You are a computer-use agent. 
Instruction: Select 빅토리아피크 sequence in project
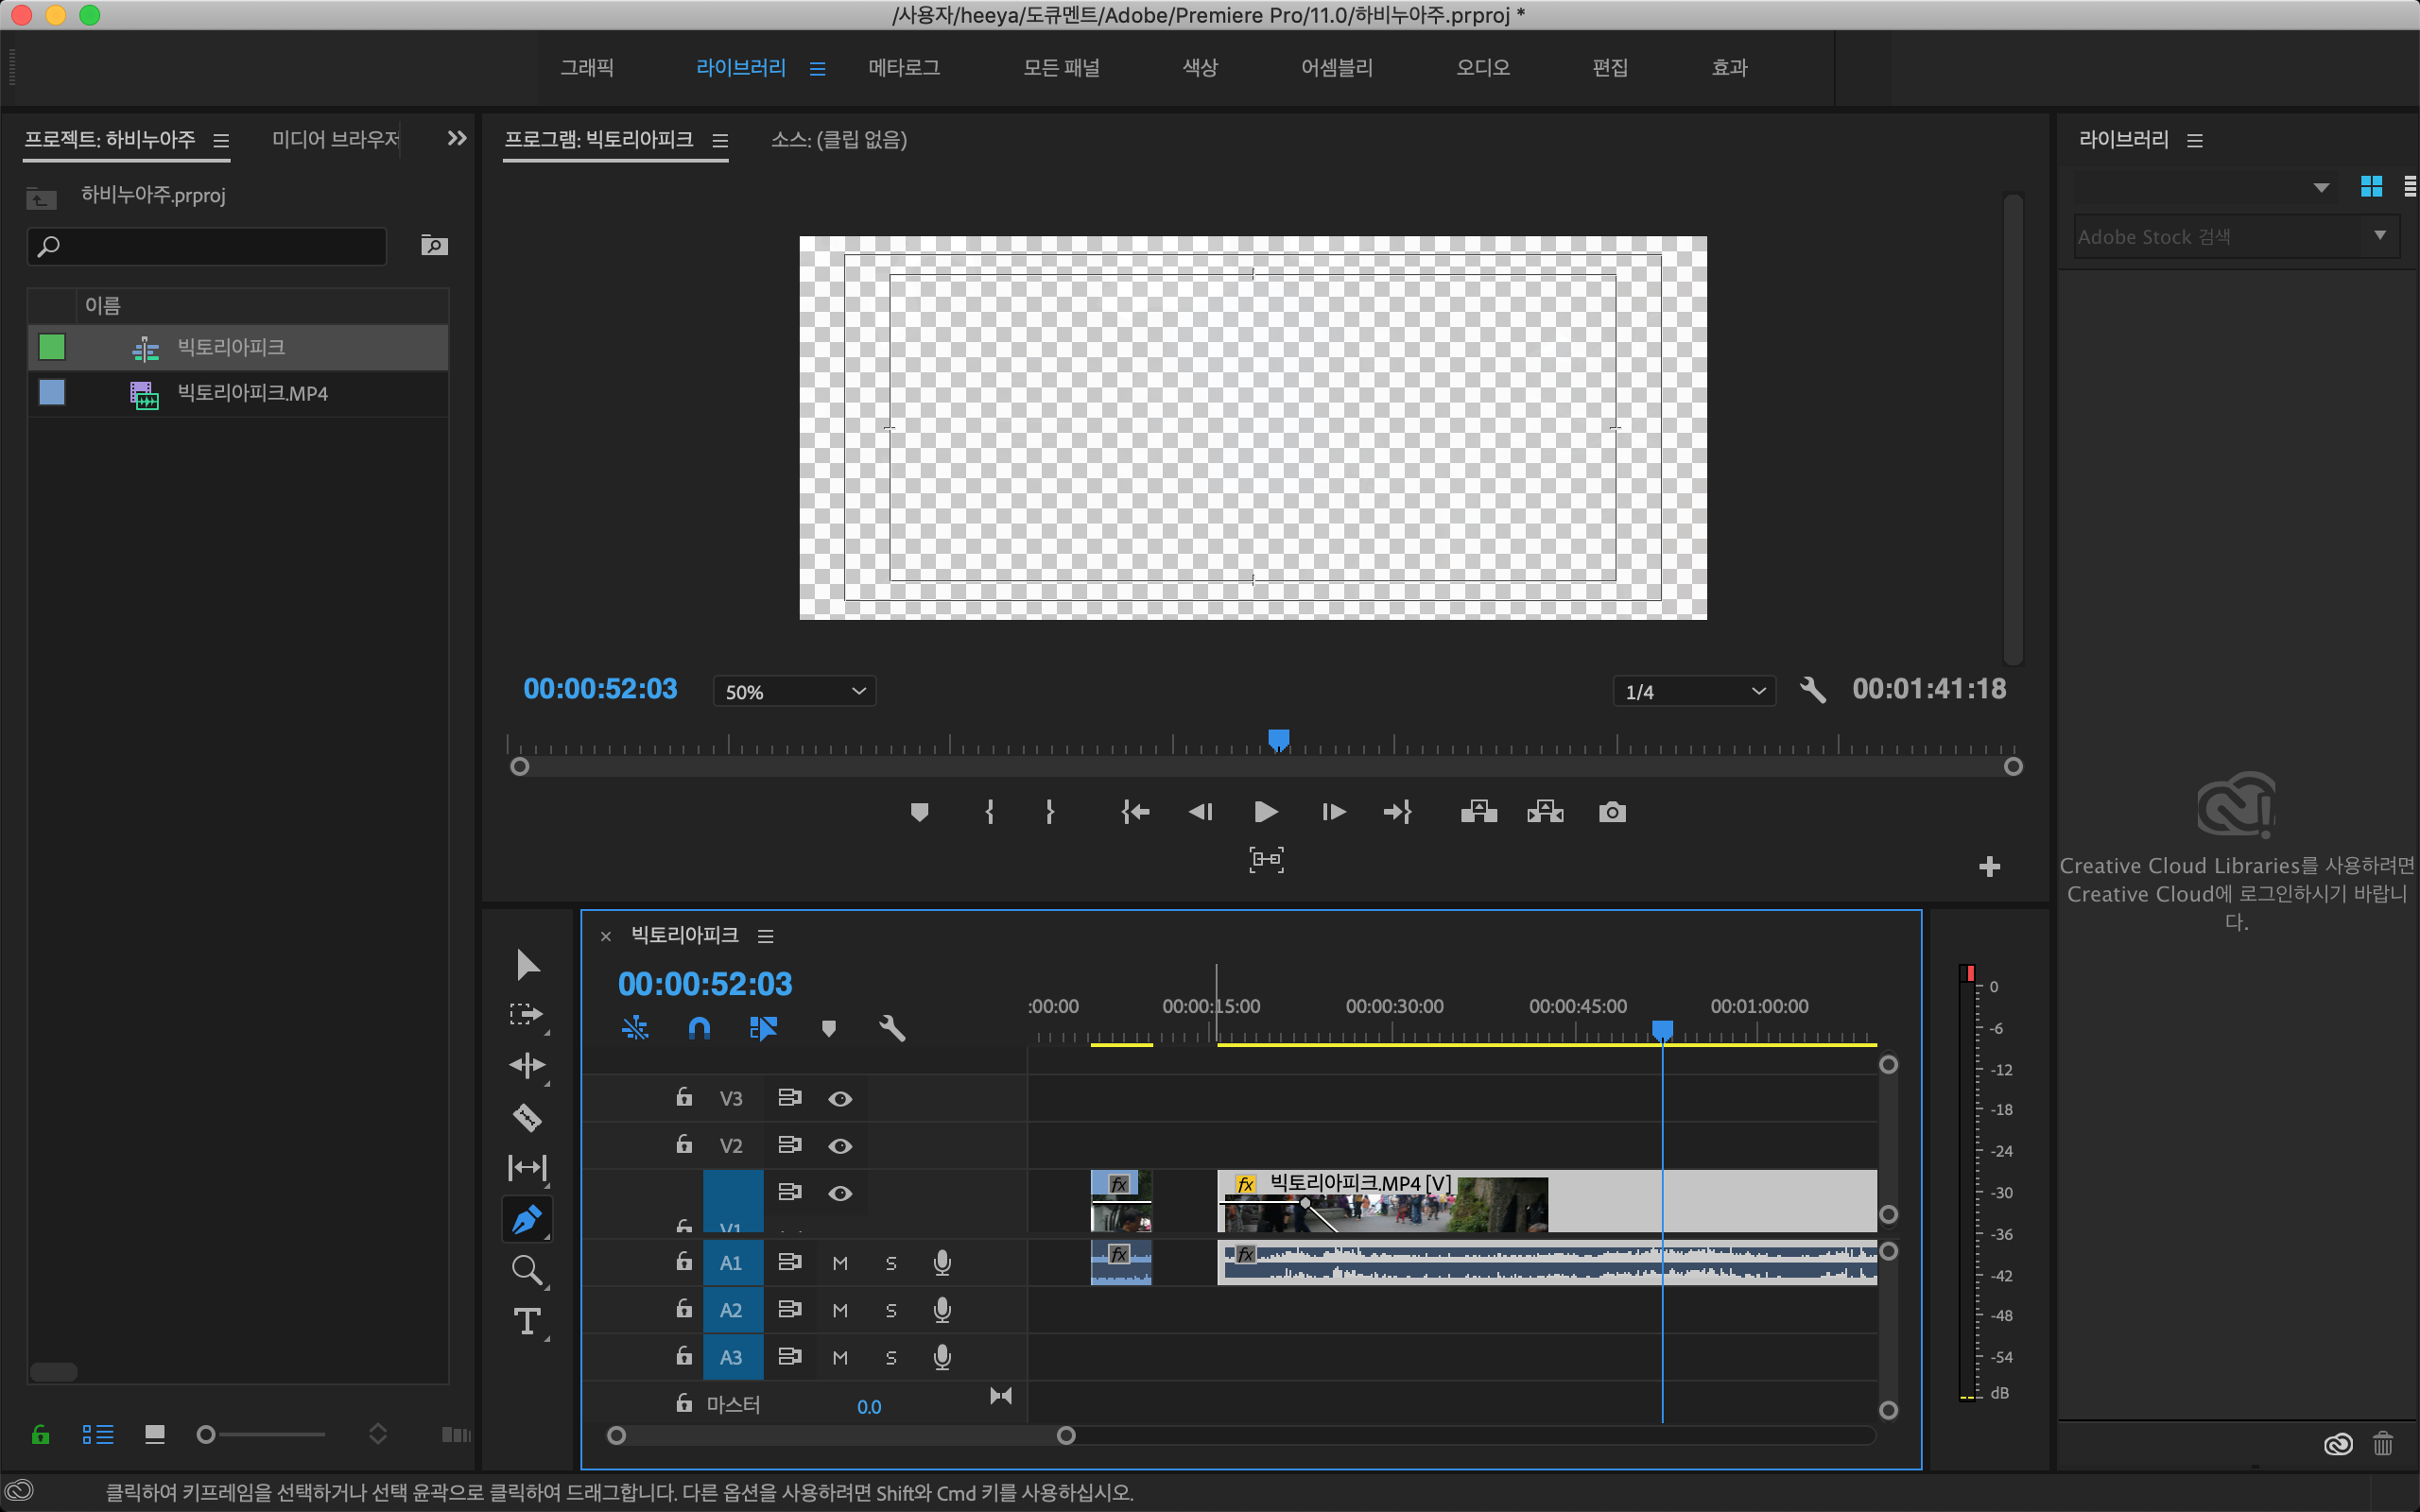(x=238, y=347)
